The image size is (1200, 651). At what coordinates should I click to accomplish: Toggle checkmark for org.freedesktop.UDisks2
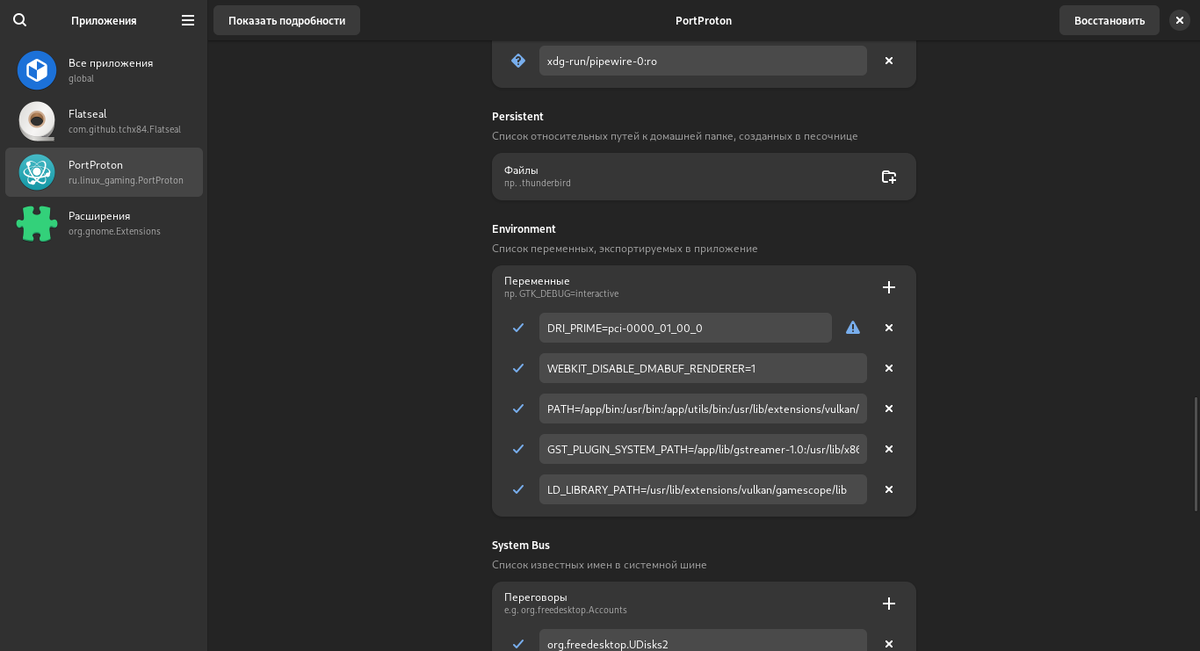tap(518, 644)
